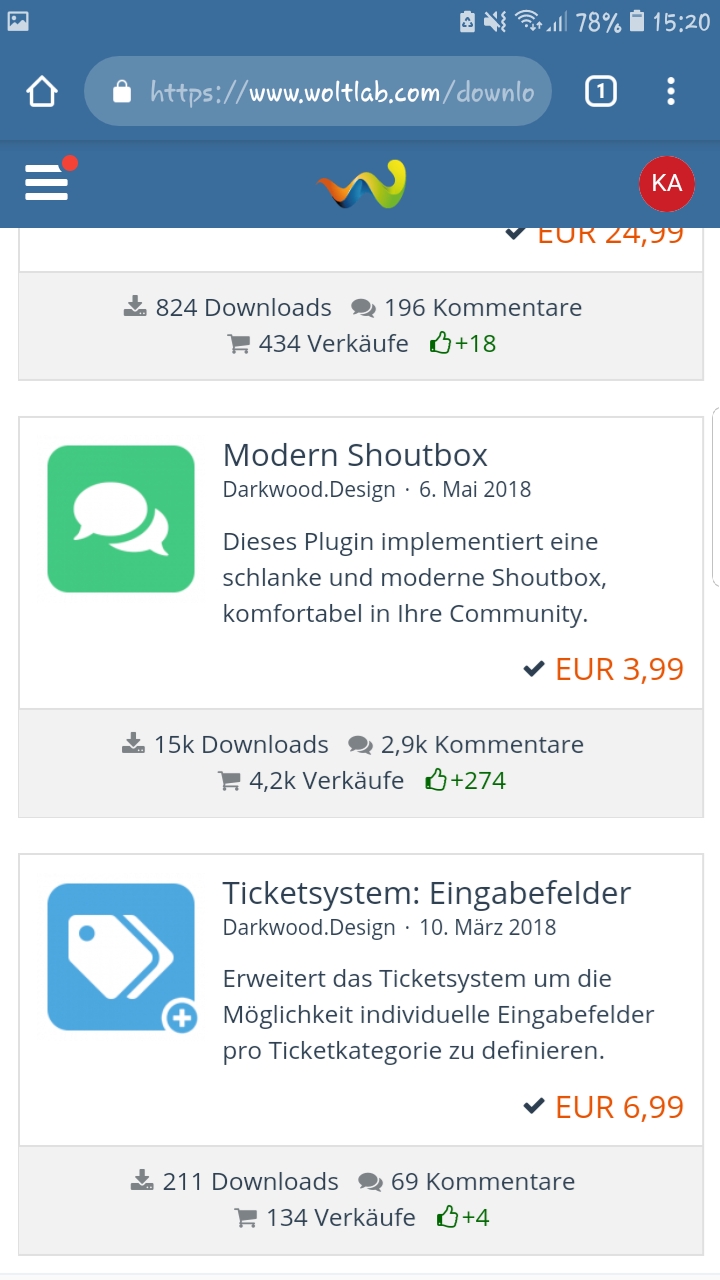720x1280 pixels.
Task: Tap the browser URL address bar
Action: coord(340,93)
